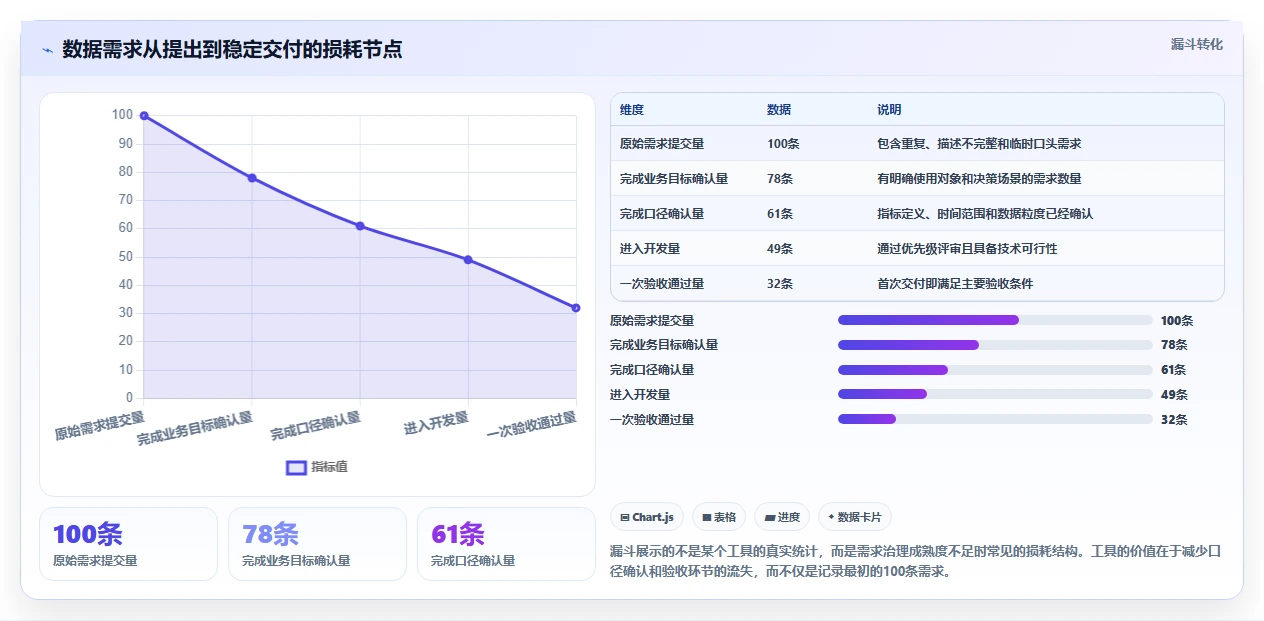The height and width of the screenshot is (621, 1264).
Task: Click the 表格 tag chip
Action: [719, 517]
